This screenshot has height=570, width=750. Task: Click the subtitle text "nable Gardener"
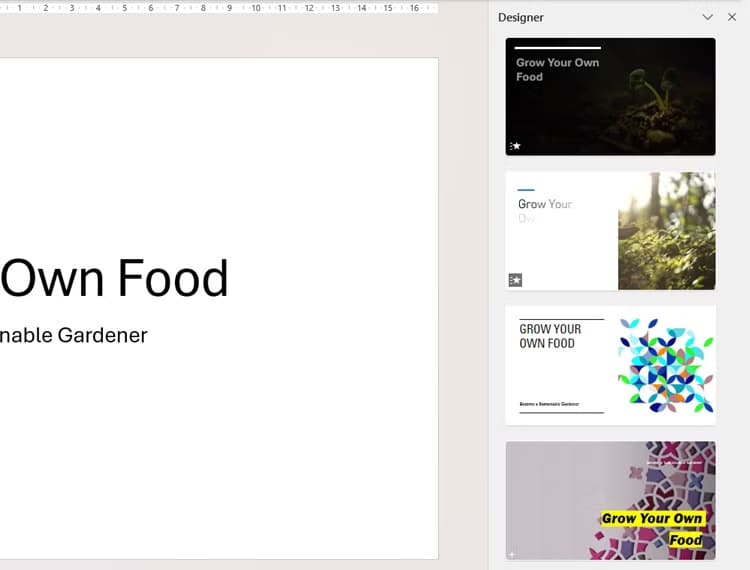(74, 335)
